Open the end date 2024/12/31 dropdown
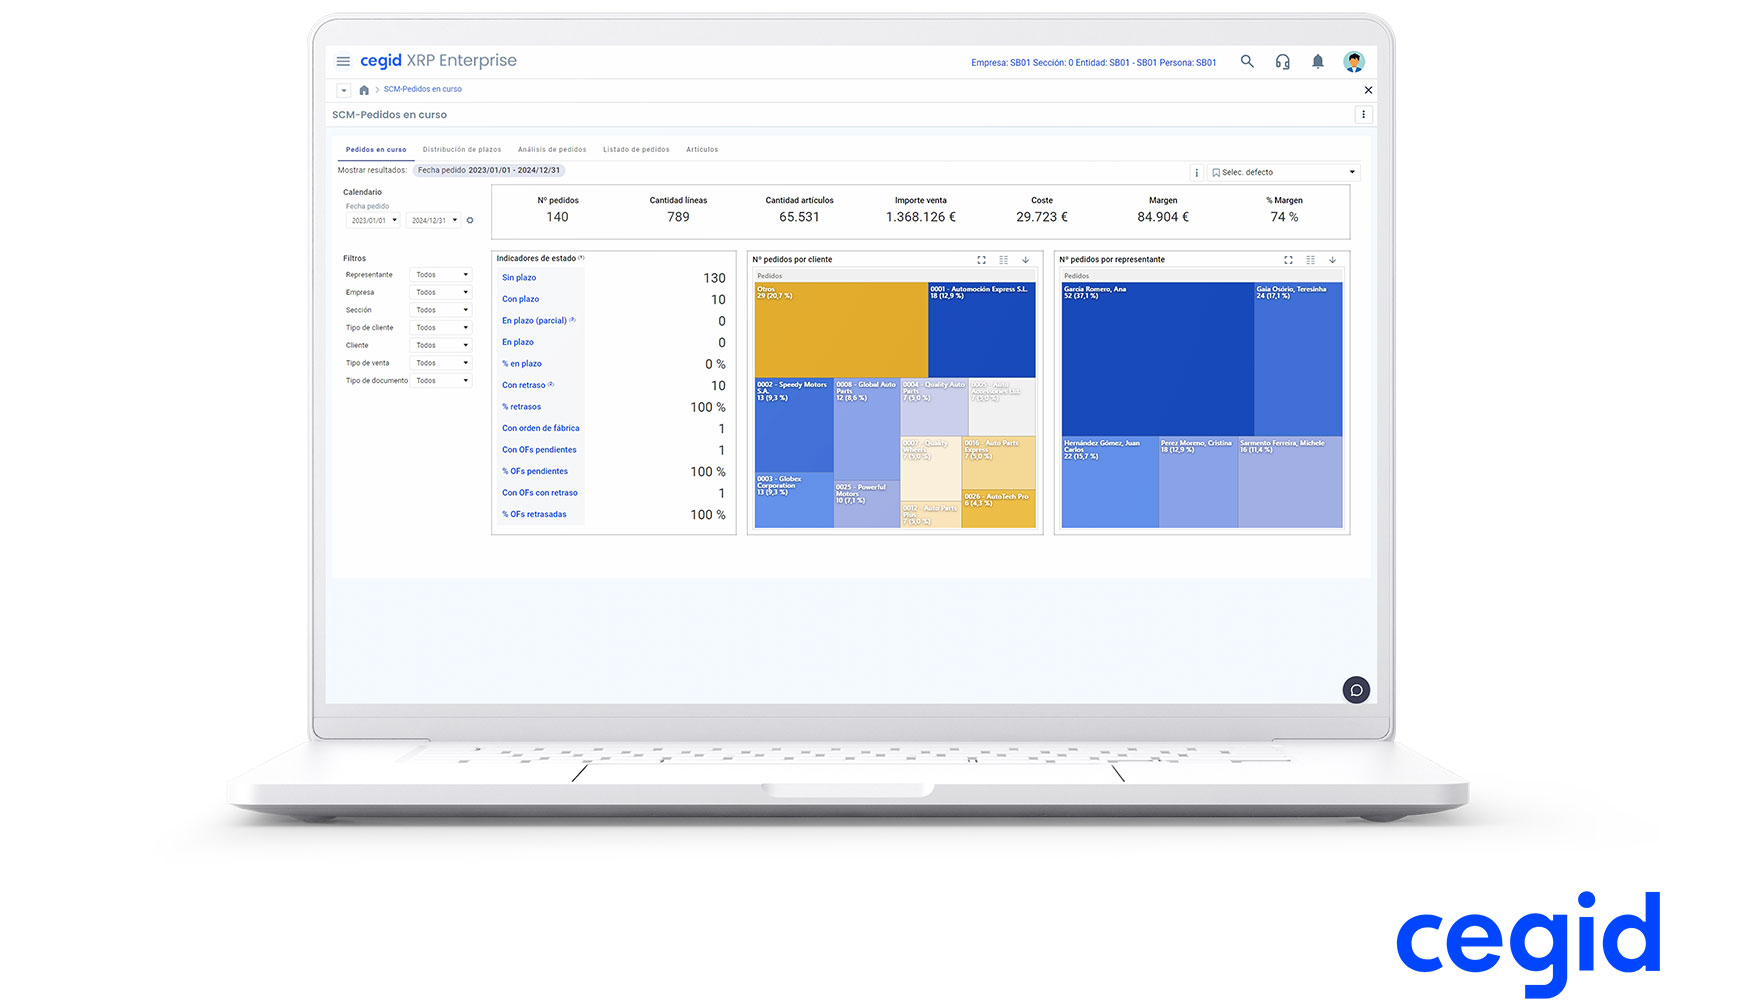The width and height of the screenshot is (1750, 1000). click(433, 220)
